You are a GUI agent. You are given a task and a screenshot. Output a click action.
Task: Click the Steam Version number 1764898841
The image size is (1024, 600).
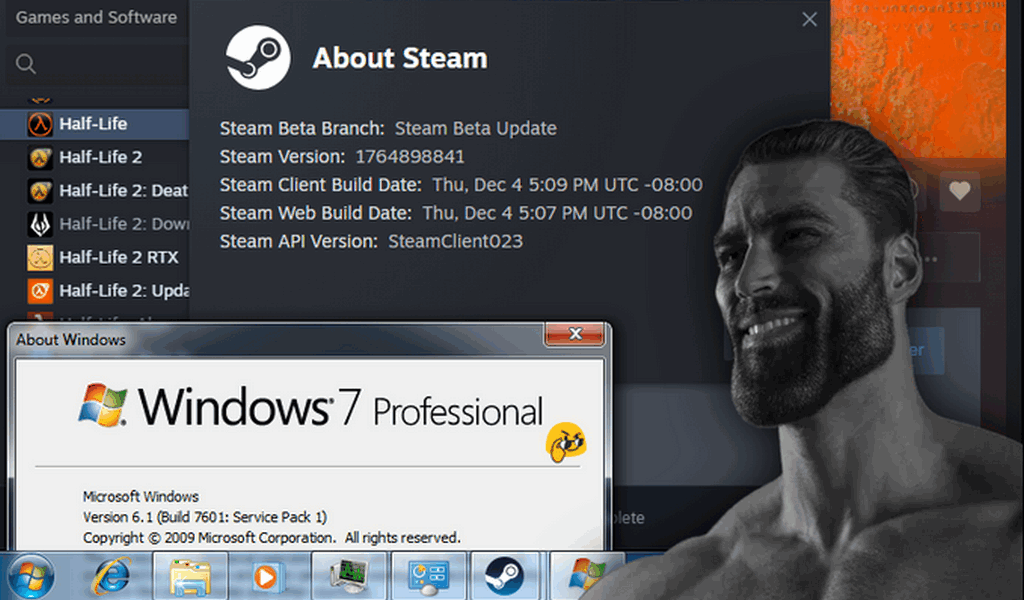tap(410, 157)
